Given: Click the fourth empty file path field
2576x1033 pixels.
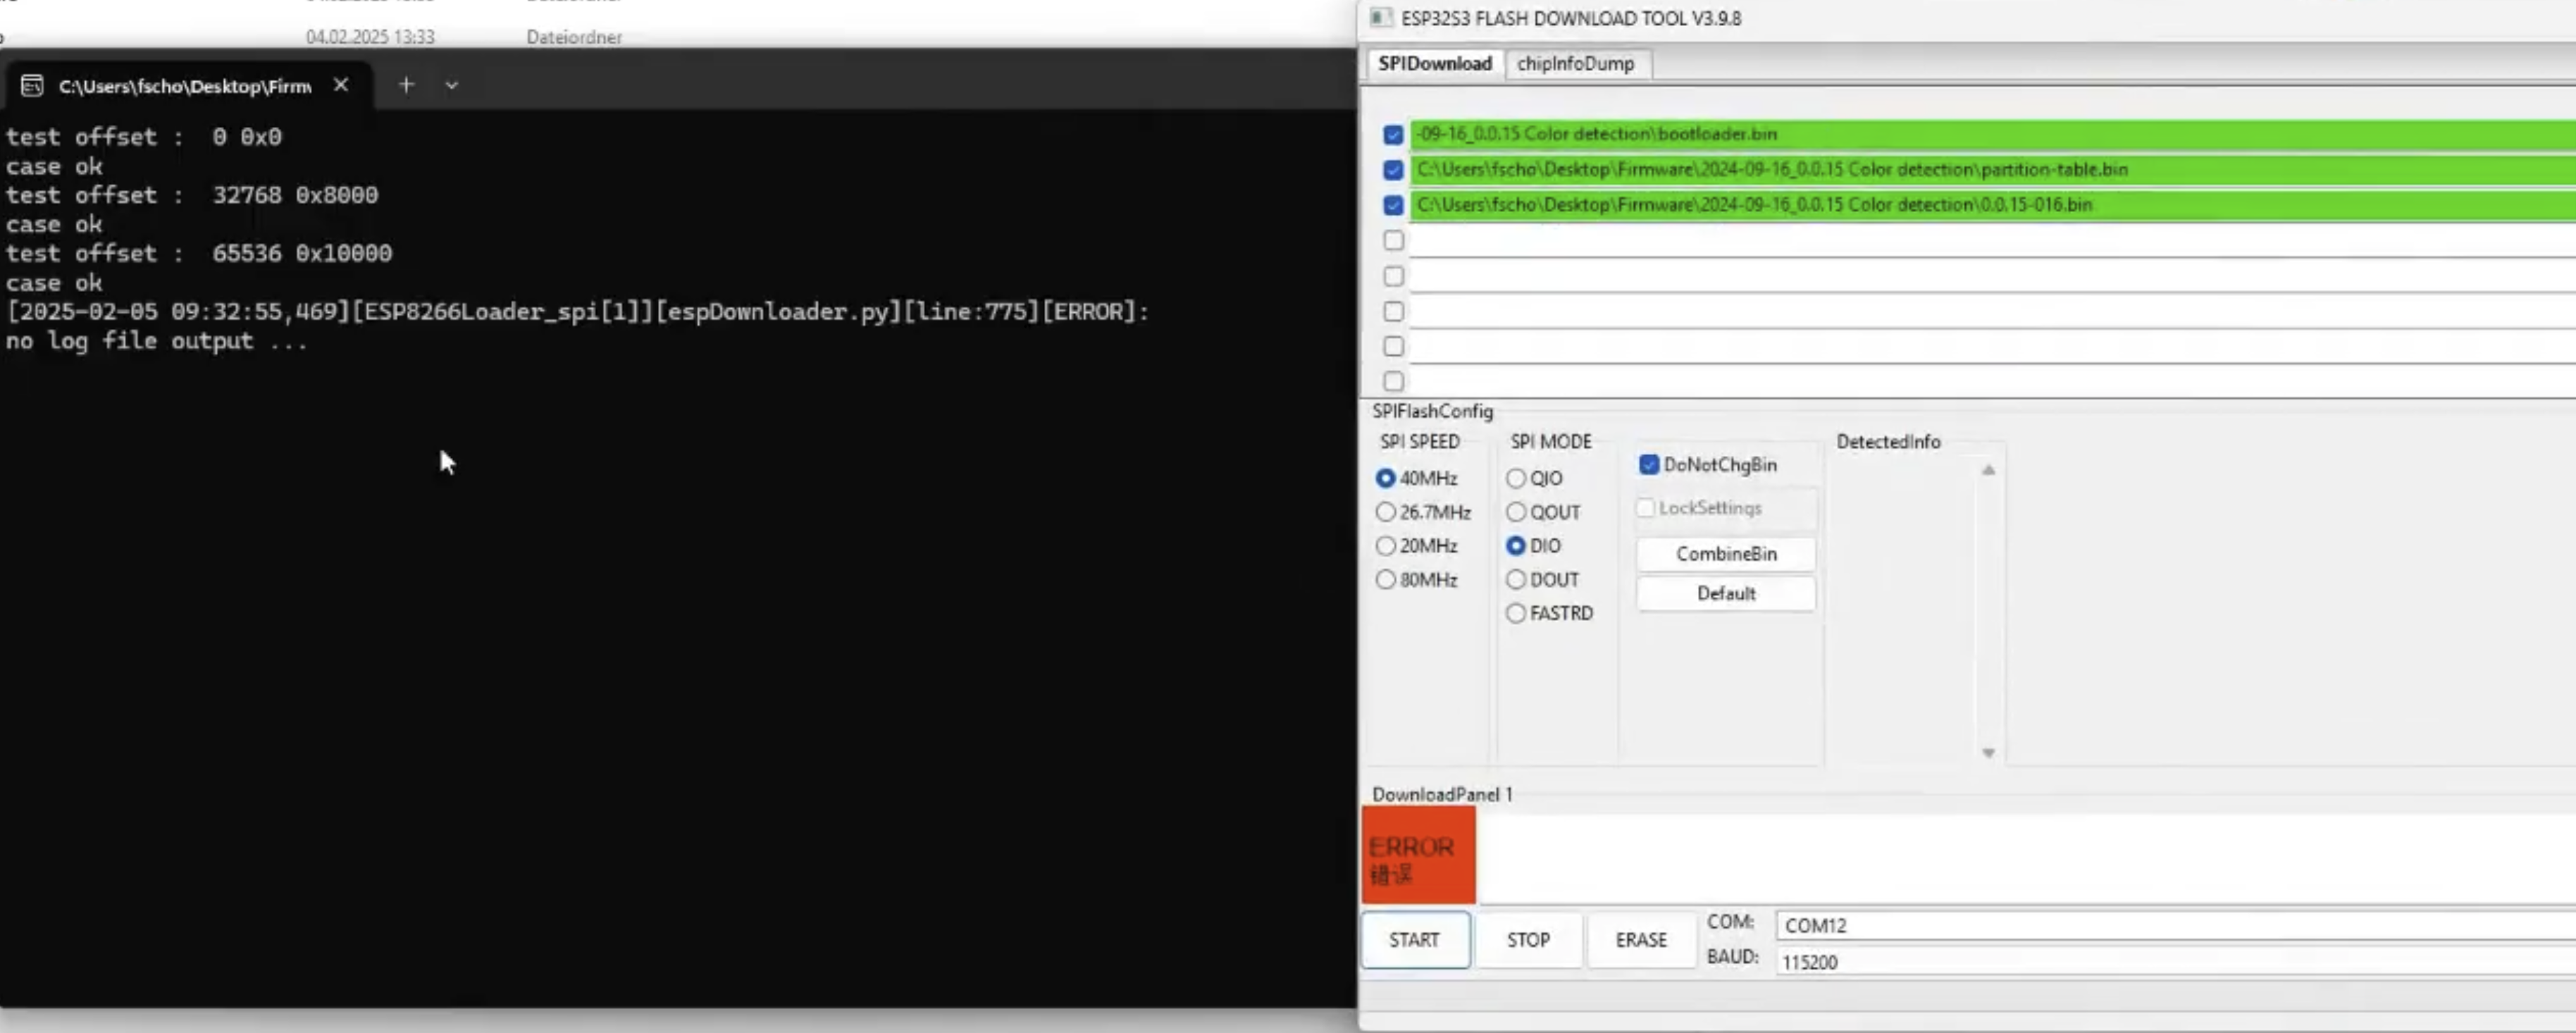Looking at the screenshot, I should tap(1992, 240).
